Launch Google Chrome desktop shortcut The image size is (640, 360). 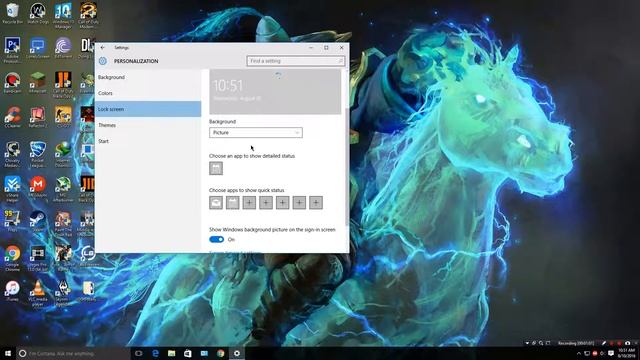click(12, 258)
